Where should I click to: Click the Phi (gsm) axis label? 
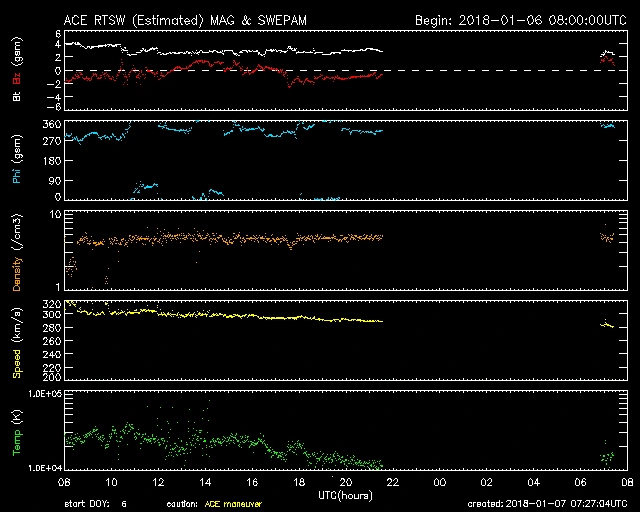coord(17,160)
